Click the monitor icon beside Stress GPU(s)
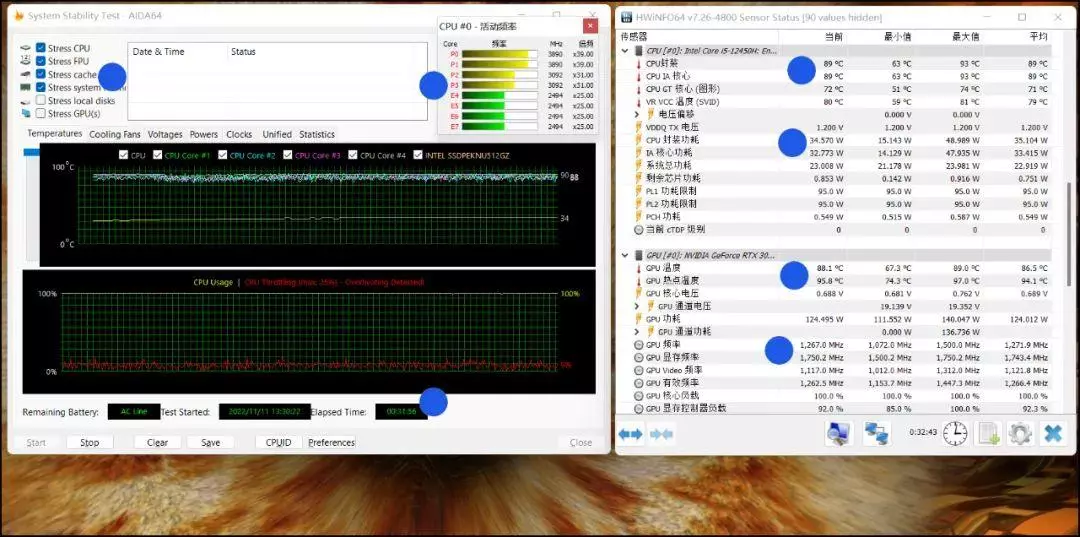Screen dimensions: 1080x537 (x=26, y=114)
